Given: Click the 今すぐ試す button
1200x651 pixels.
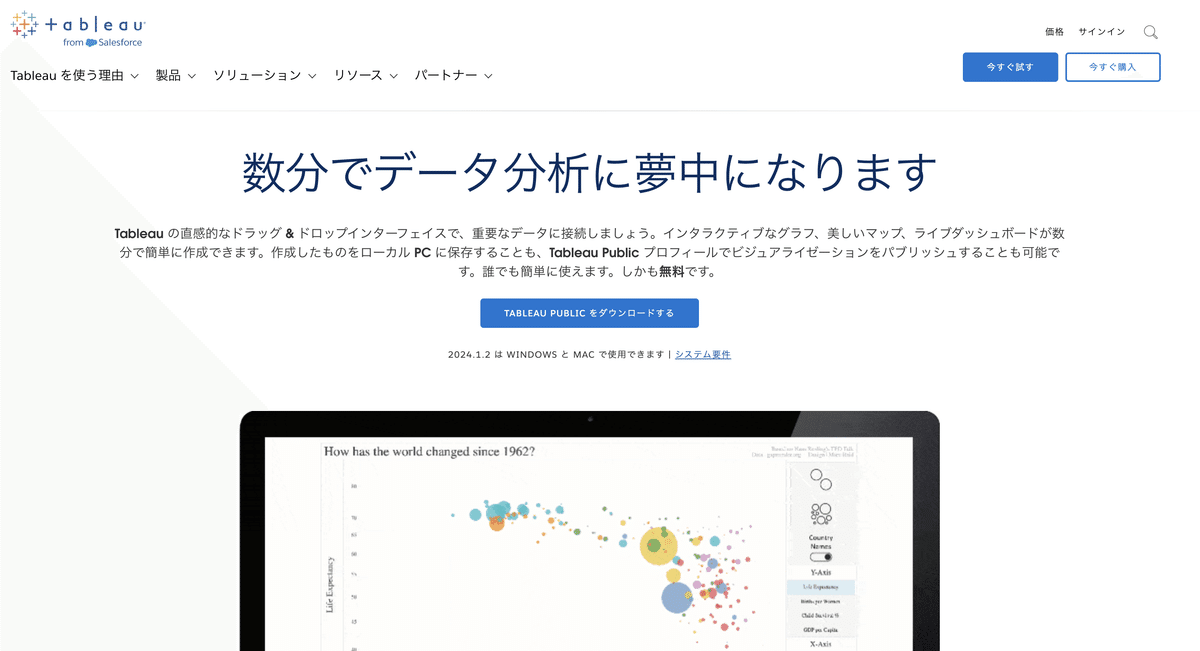Looking at the screenshot, I should [x=1010, y=66].
